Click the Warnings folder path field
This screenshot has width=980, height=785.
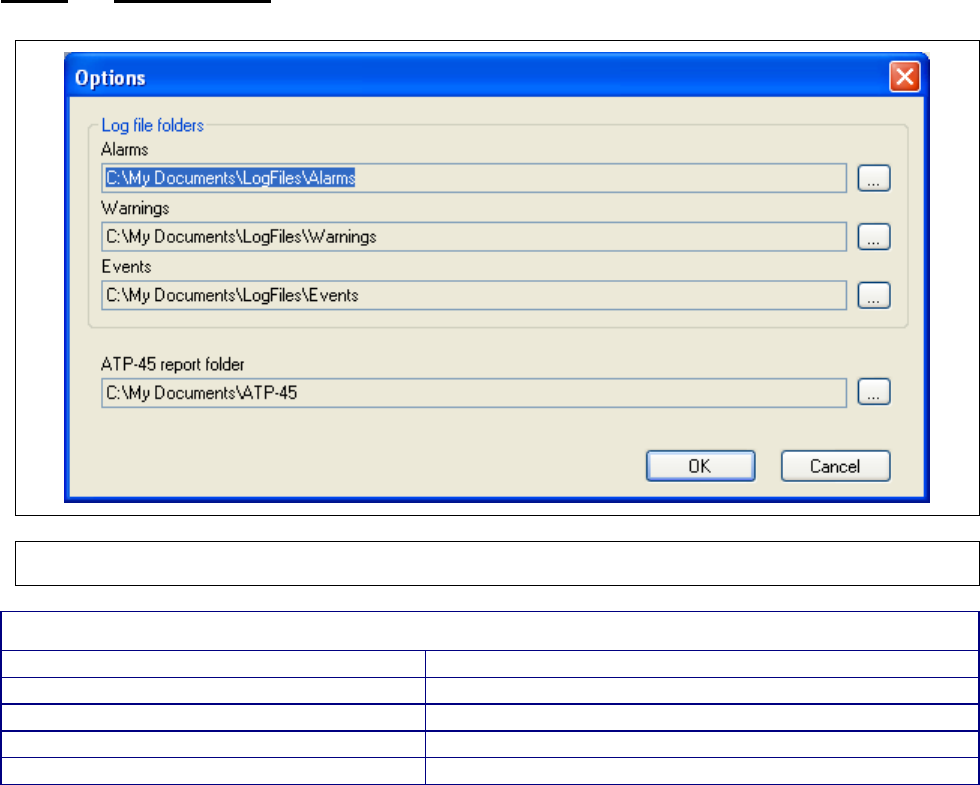pyautogui.click(x=474, y=237)
